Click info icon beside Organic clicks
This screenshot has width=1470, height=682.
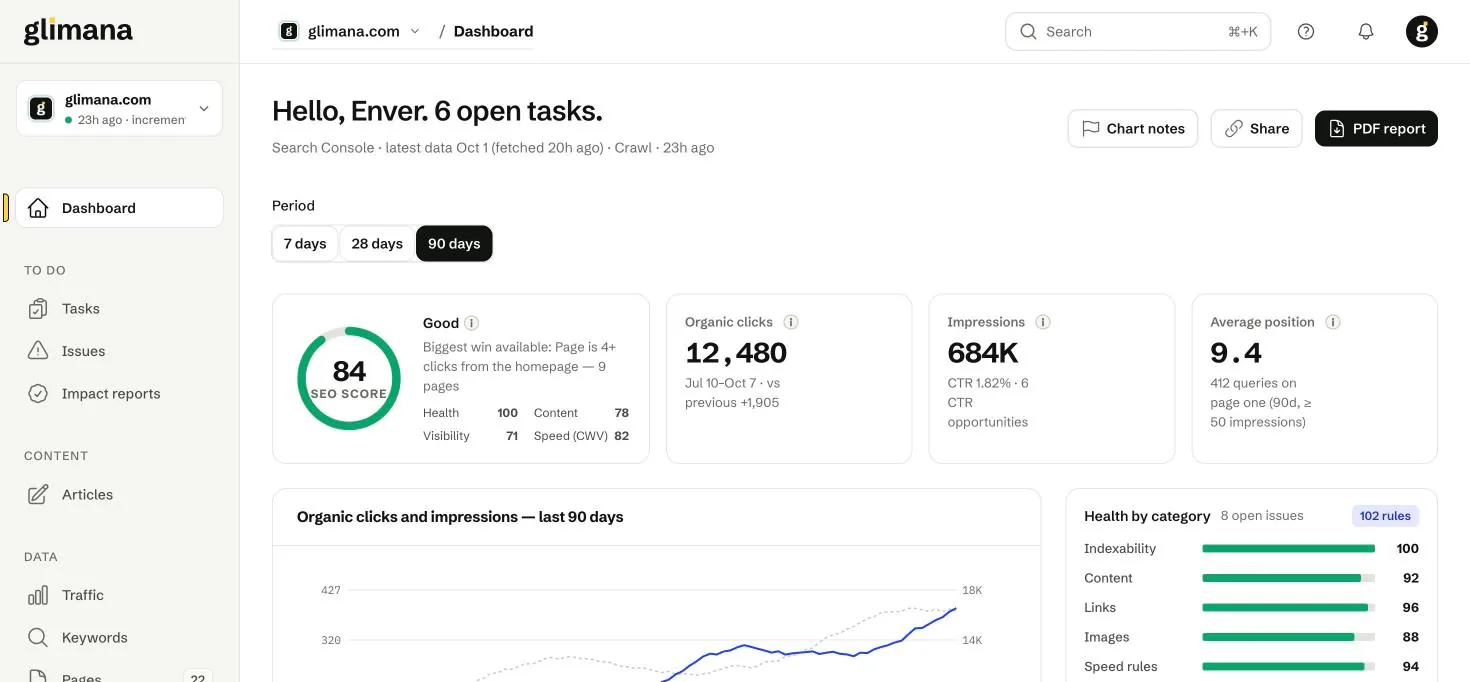[791, 322]
